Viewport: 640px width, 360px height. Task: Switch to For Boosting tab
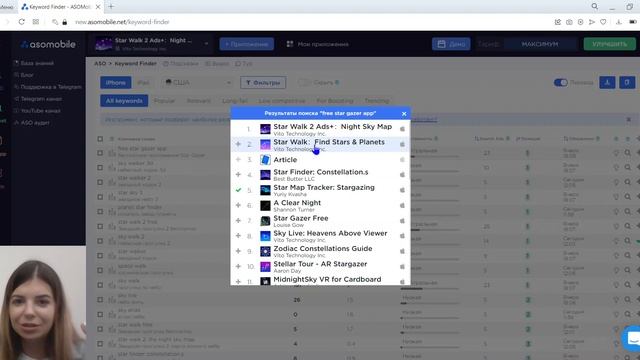click(335, 101)
